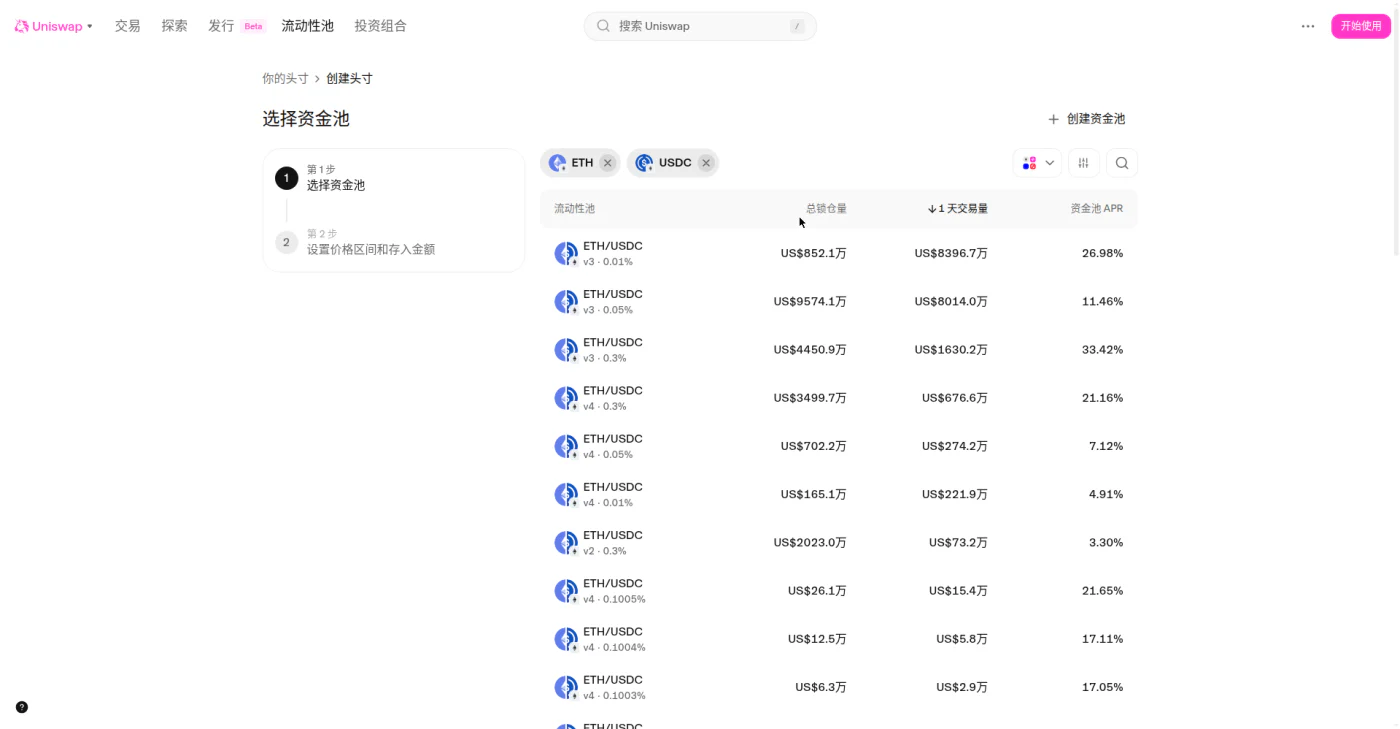
Task: Click the token pair icon for v3 0.01% pool
Action: (566, 254)
